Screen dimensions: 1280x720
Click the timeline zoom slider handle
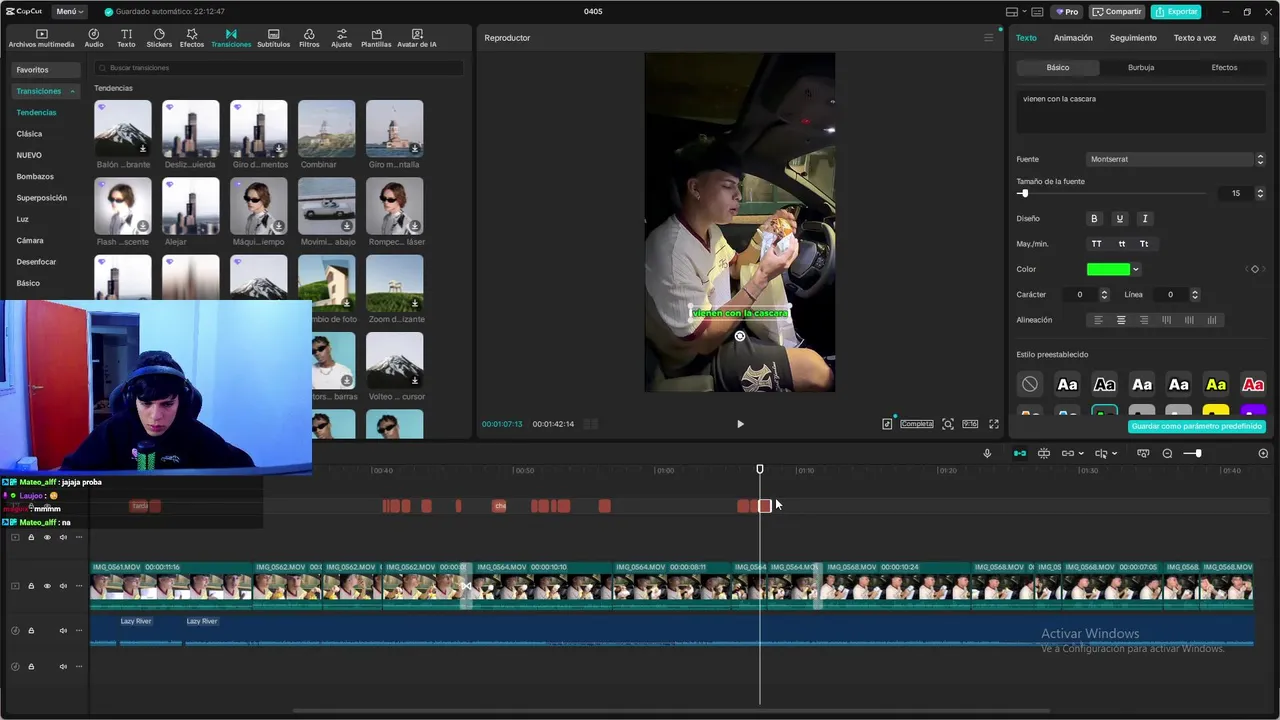[x=1198, y=453]
